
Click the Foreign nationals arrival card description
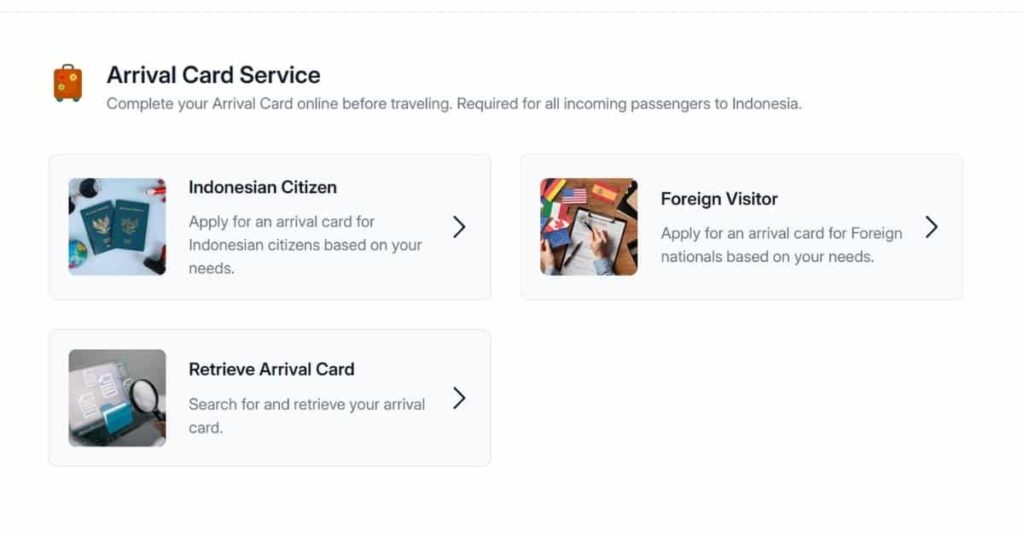click(x=781, y=245)
